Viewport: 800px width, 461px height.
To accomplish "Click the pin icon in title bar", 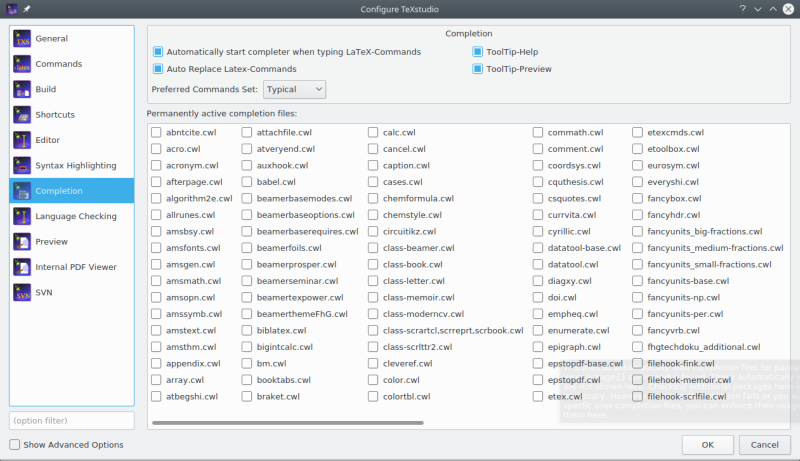I will 27,9.
